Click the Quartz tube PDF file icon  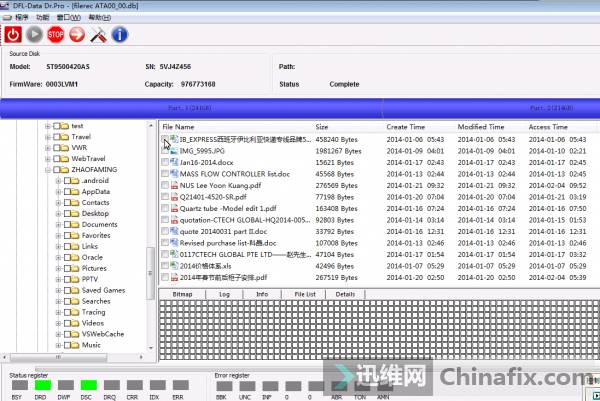(x=174, y=208)
